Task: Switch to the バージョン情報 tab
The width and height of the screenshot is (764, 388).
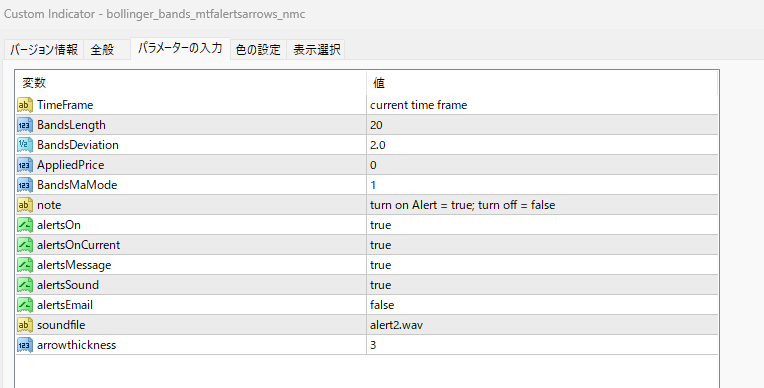Action: (44, 49)
